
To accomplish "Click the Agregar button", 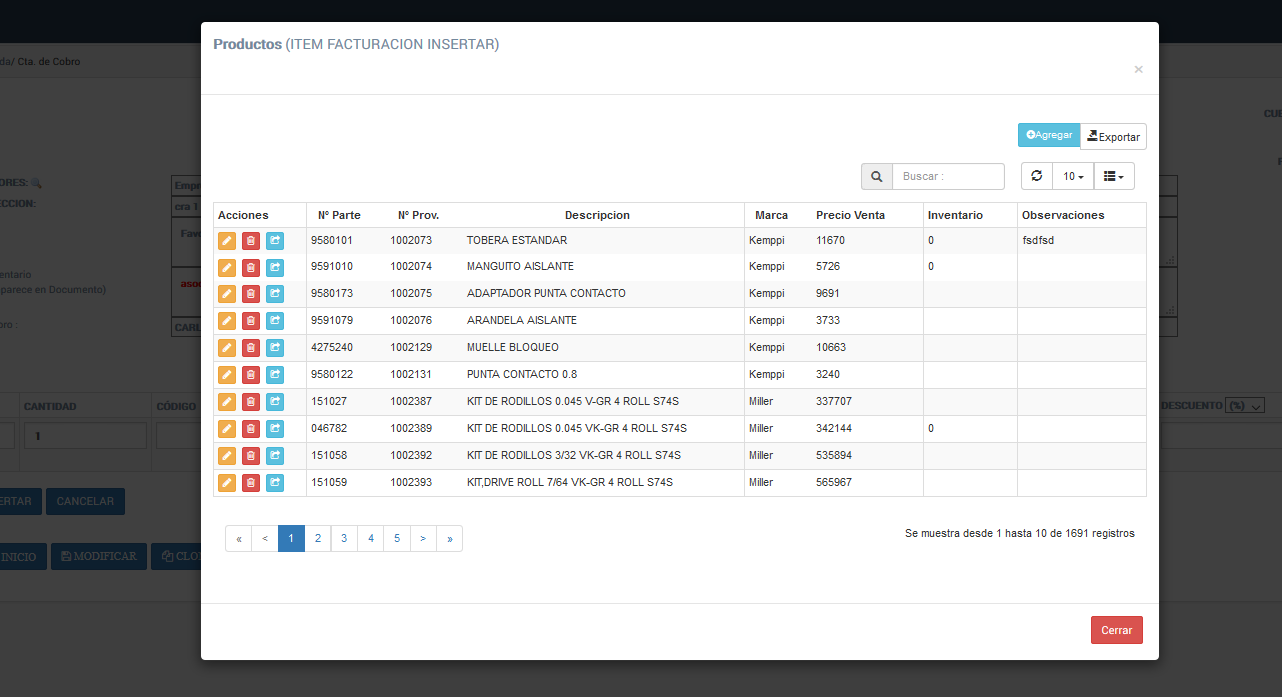I will tap(1048, 135).
